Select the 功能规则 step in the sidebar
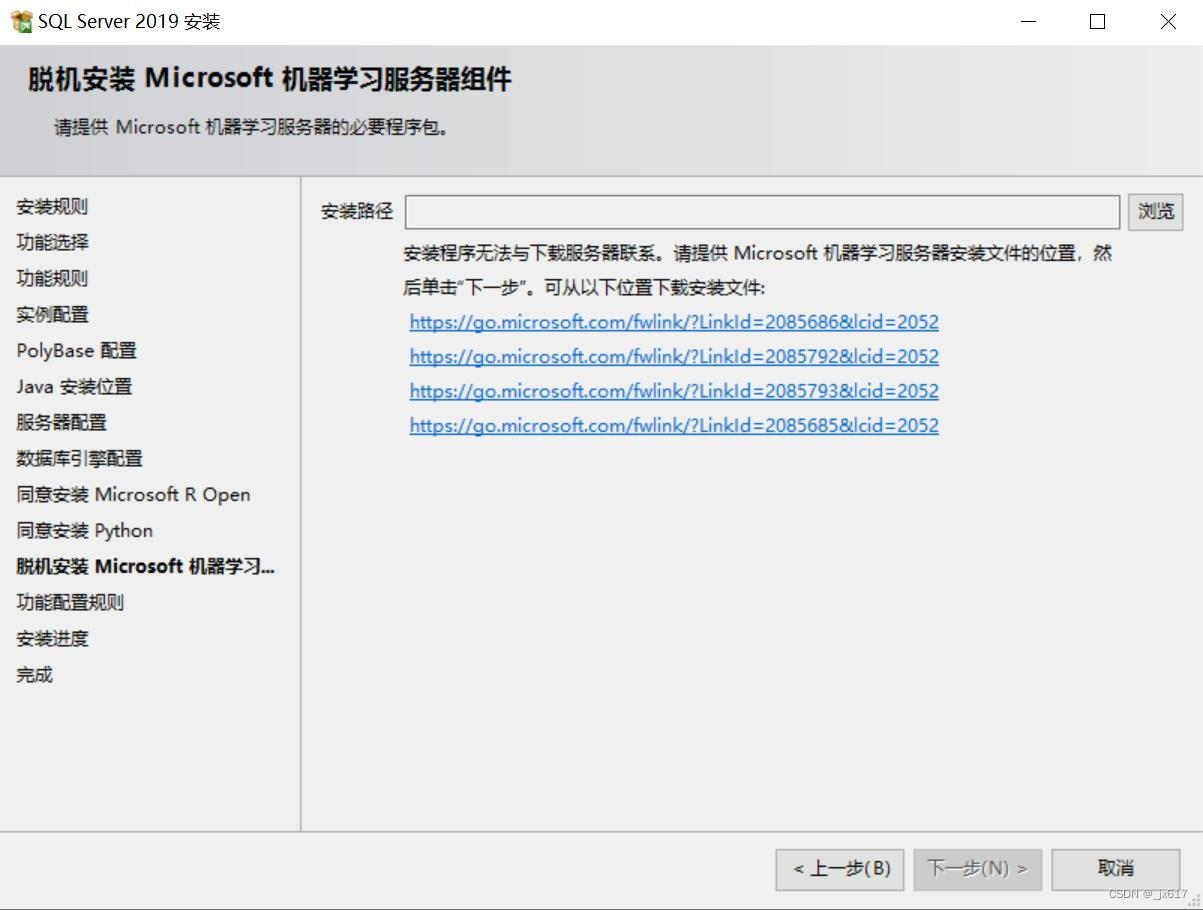1203x910 pixels. [x=52, y=279]
